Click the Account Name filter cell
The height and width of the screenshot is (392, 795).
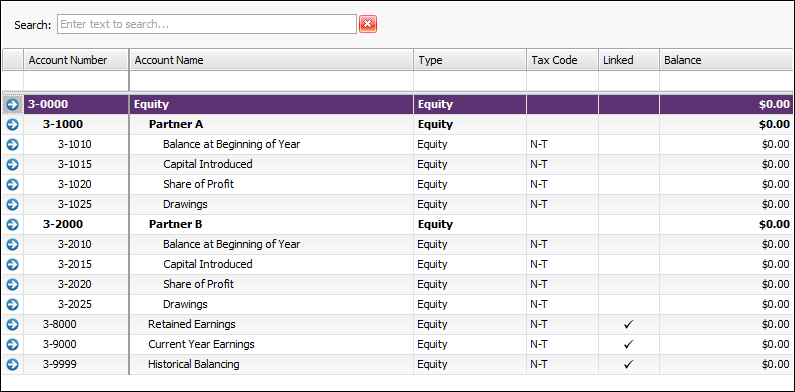271,81
